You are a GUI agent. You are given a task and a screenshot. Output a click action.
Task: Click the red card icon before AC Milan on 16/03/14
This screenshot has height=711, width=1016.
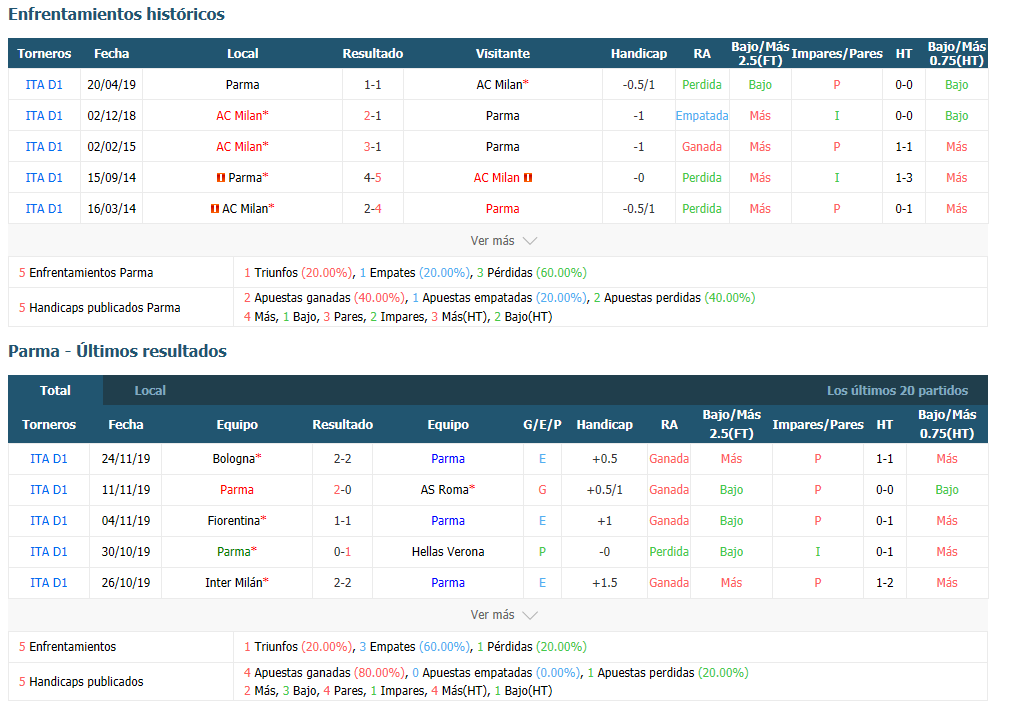(x=214, y=209)
